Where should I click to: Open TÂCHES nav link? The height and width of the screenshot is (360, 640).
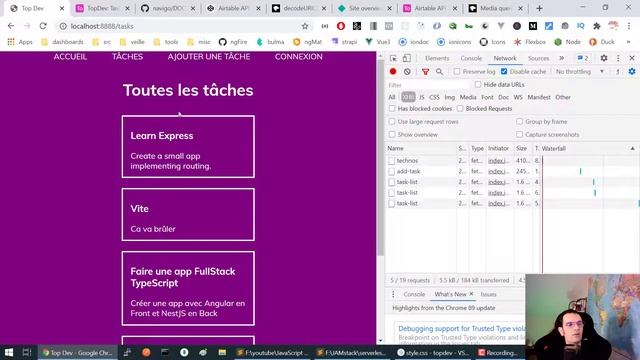pyautogui.click(x=127, y=57)
